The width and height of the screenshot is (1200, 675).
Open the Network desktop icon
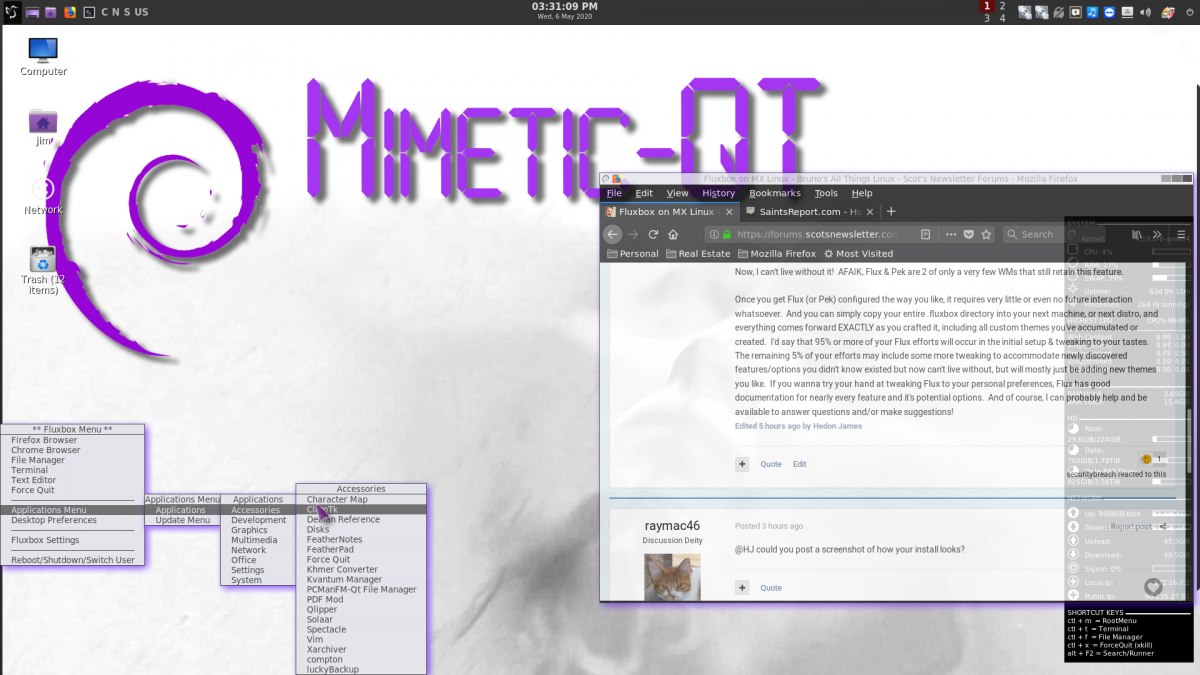point(43,196)
